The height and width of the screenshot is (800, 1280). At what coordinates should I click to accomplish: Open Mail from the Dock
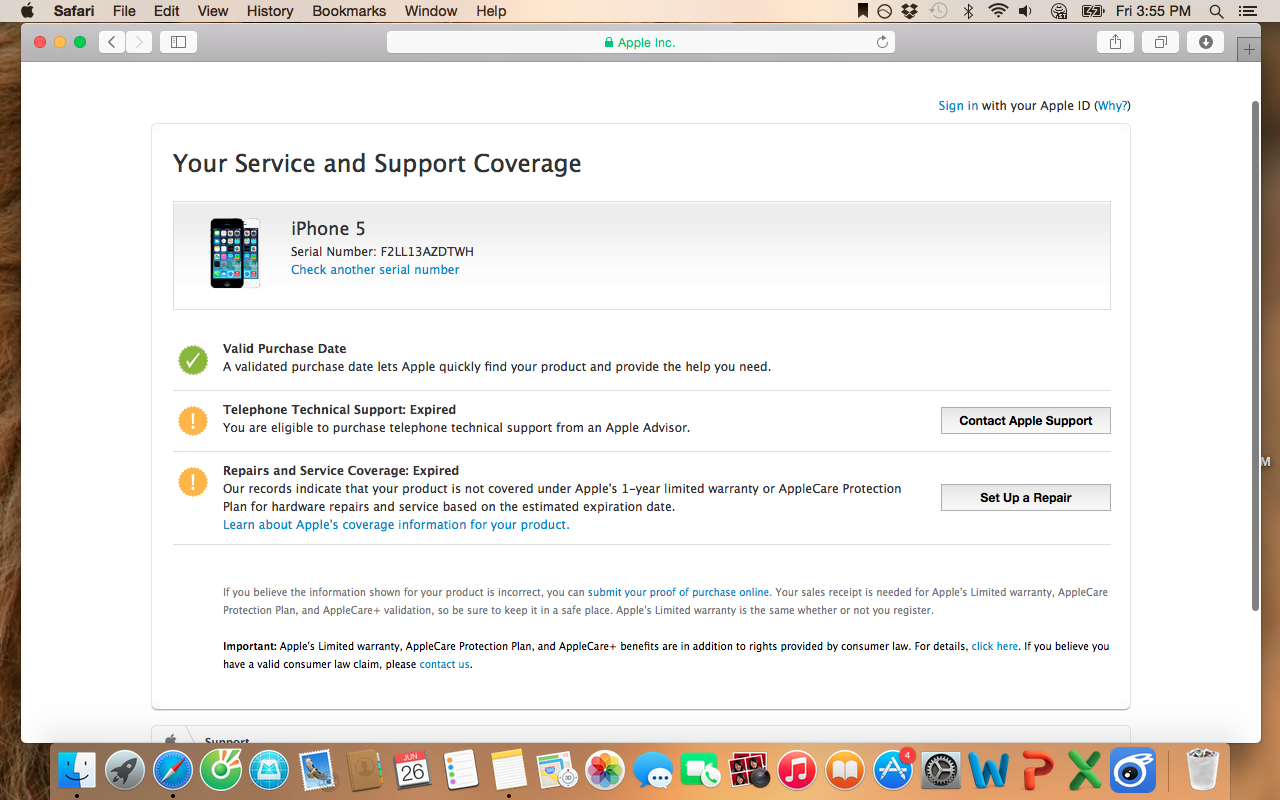coord(317,771)
